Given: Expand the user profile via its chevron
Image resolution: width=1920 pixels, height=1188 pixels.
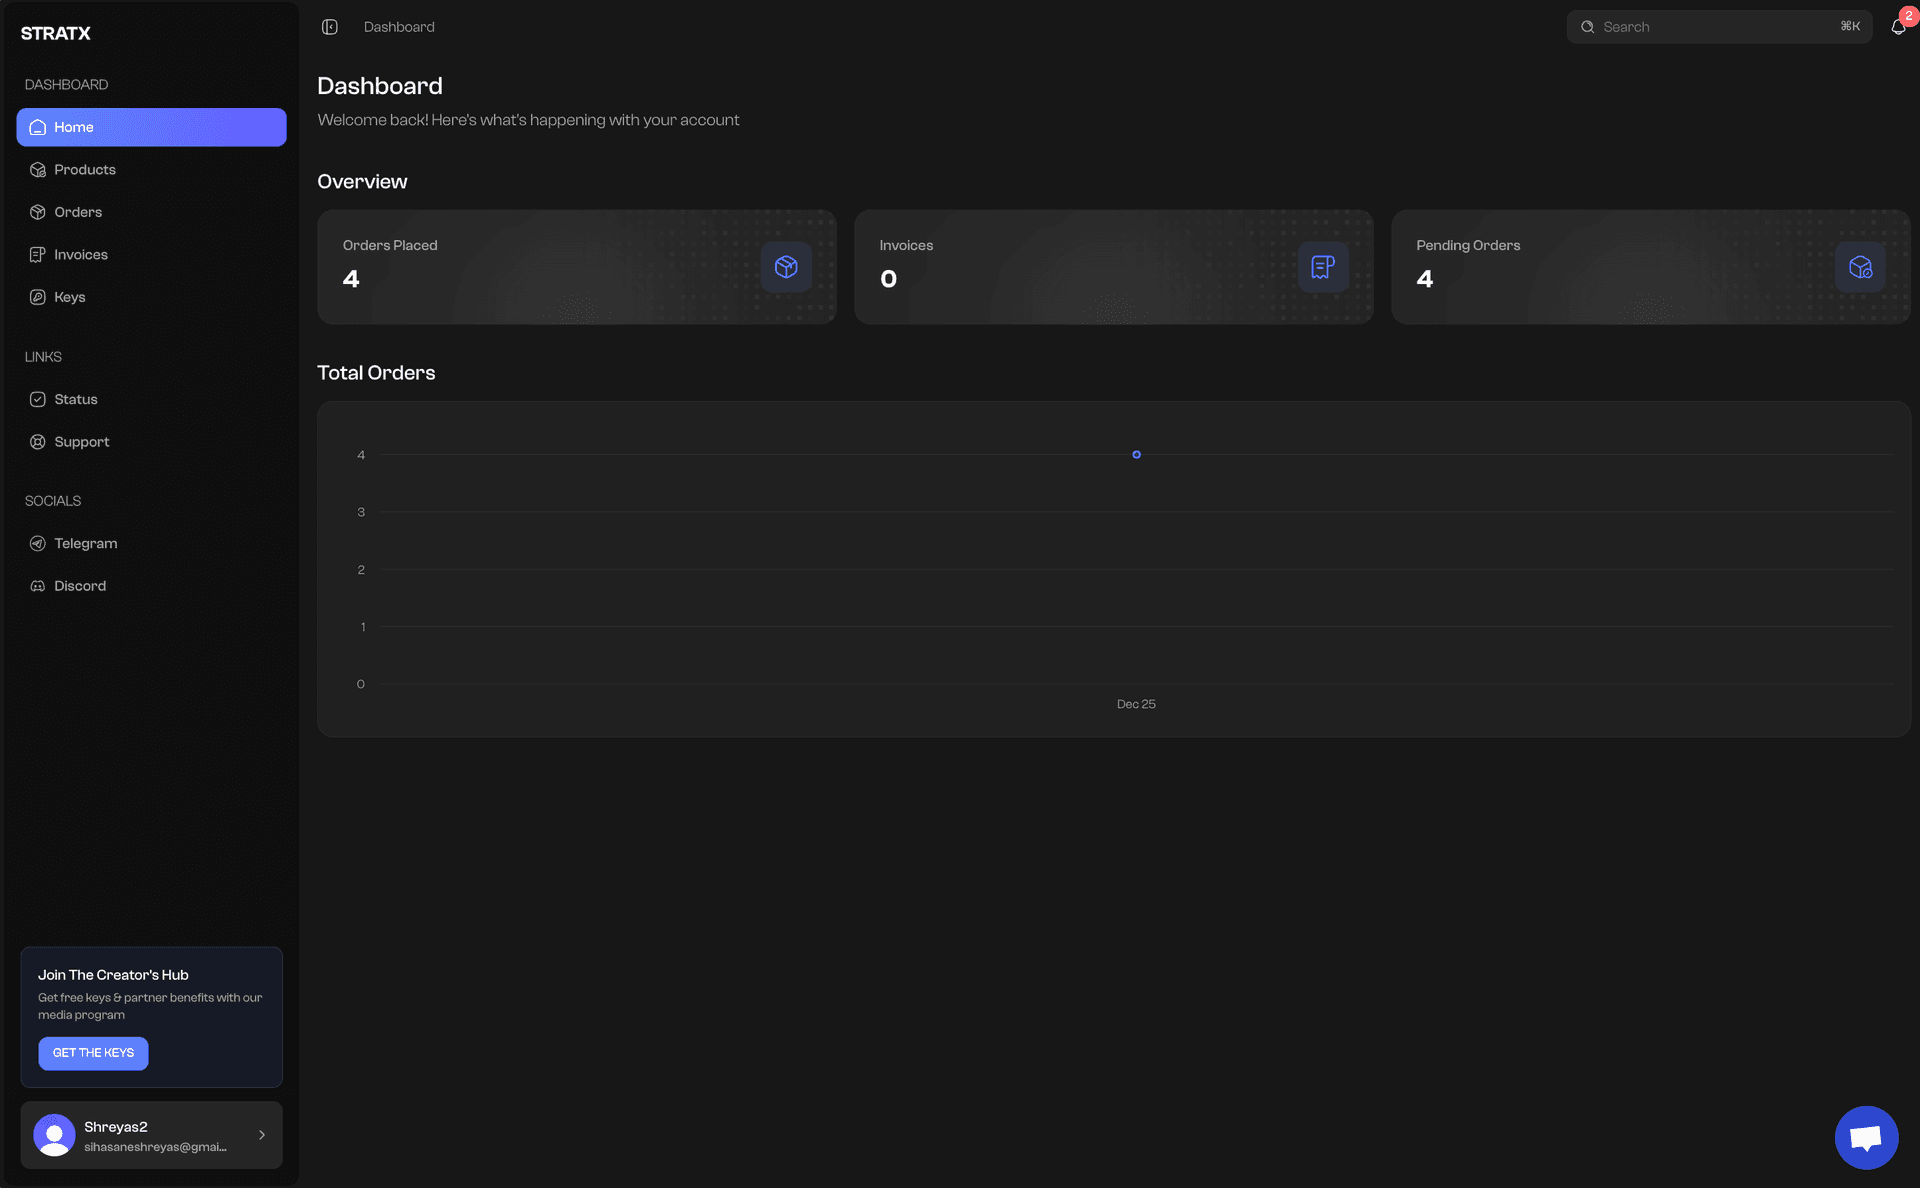Looking at the screenshot, I should 262,1135.
